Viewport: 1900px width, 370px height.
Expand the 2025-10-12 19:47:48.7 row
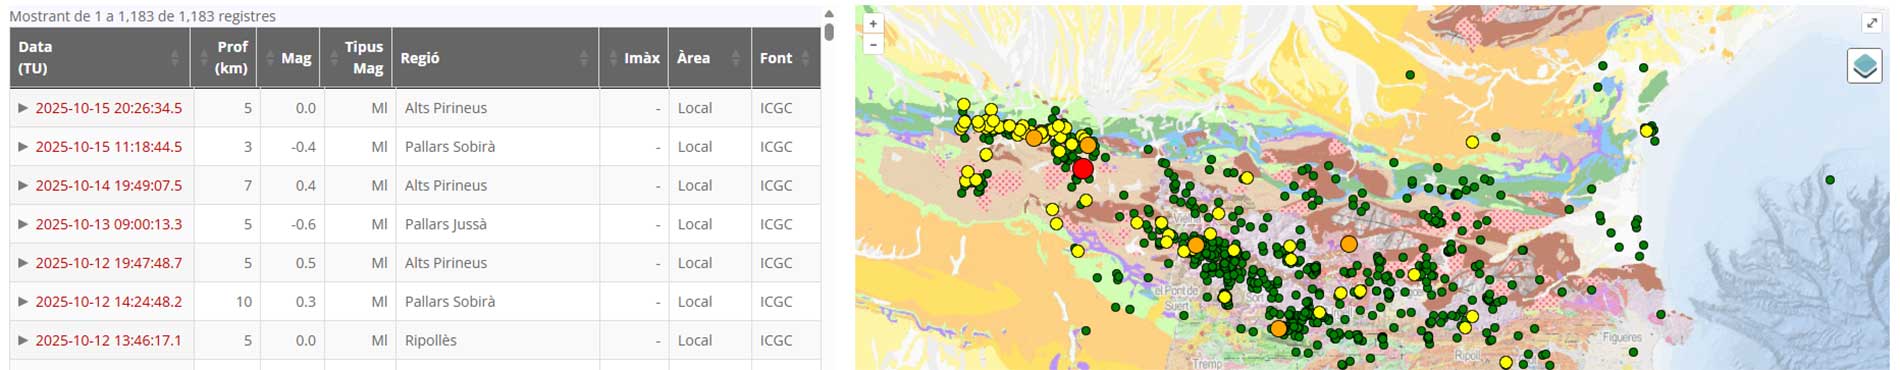(x=23, y=263)
